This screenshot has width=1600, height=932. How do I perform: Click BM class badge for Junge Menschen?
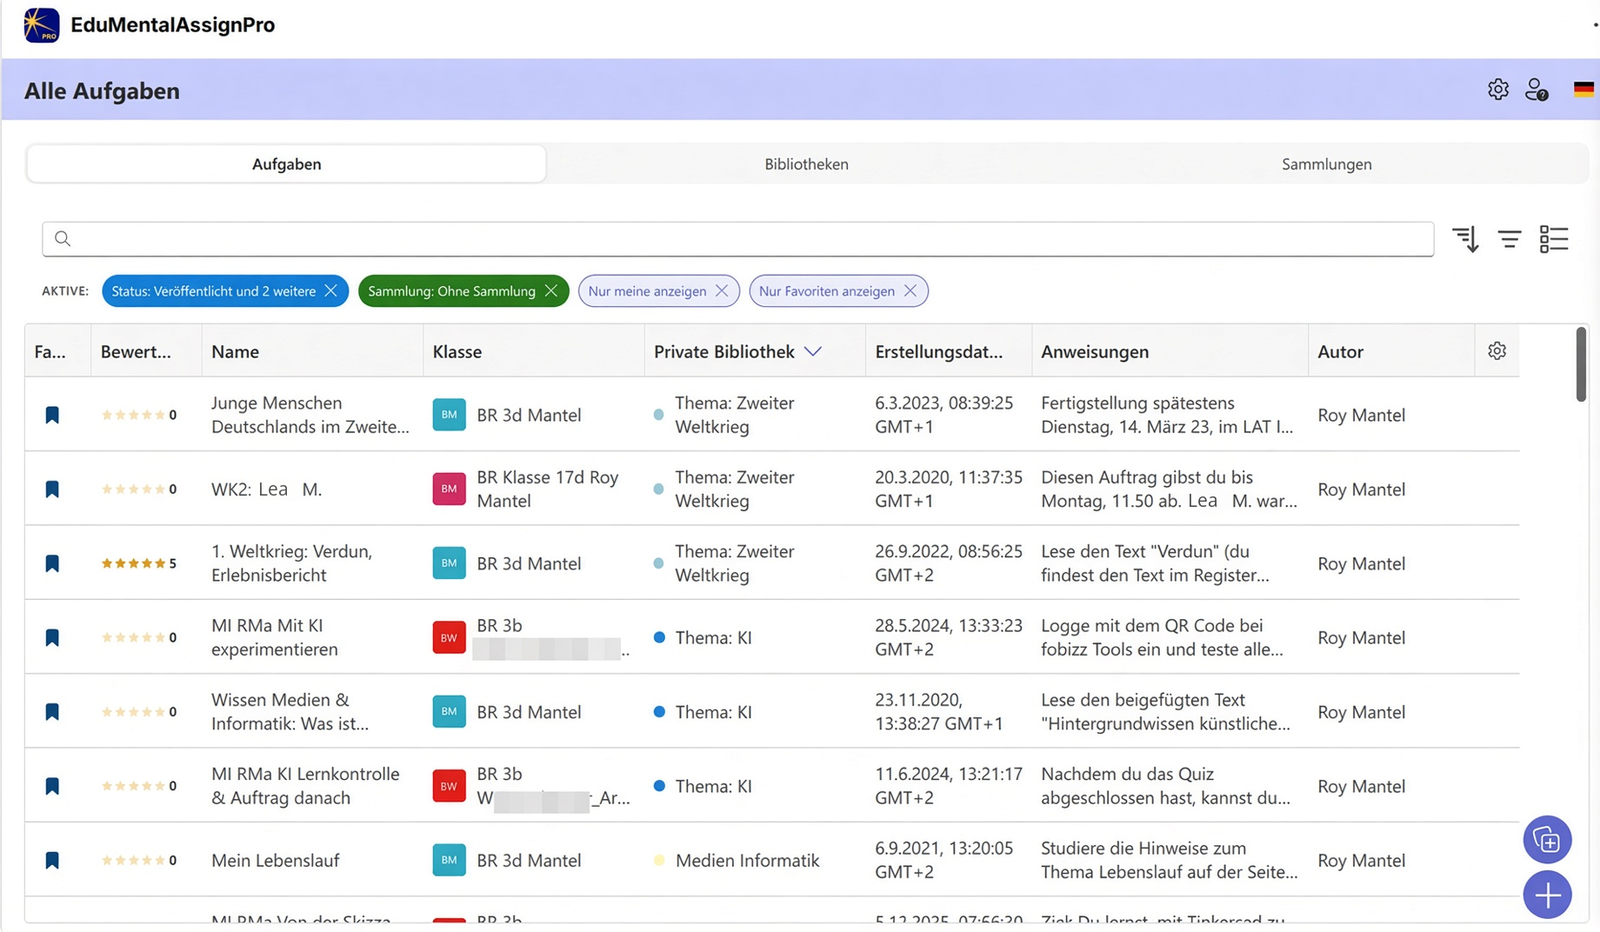pos(449,415)
